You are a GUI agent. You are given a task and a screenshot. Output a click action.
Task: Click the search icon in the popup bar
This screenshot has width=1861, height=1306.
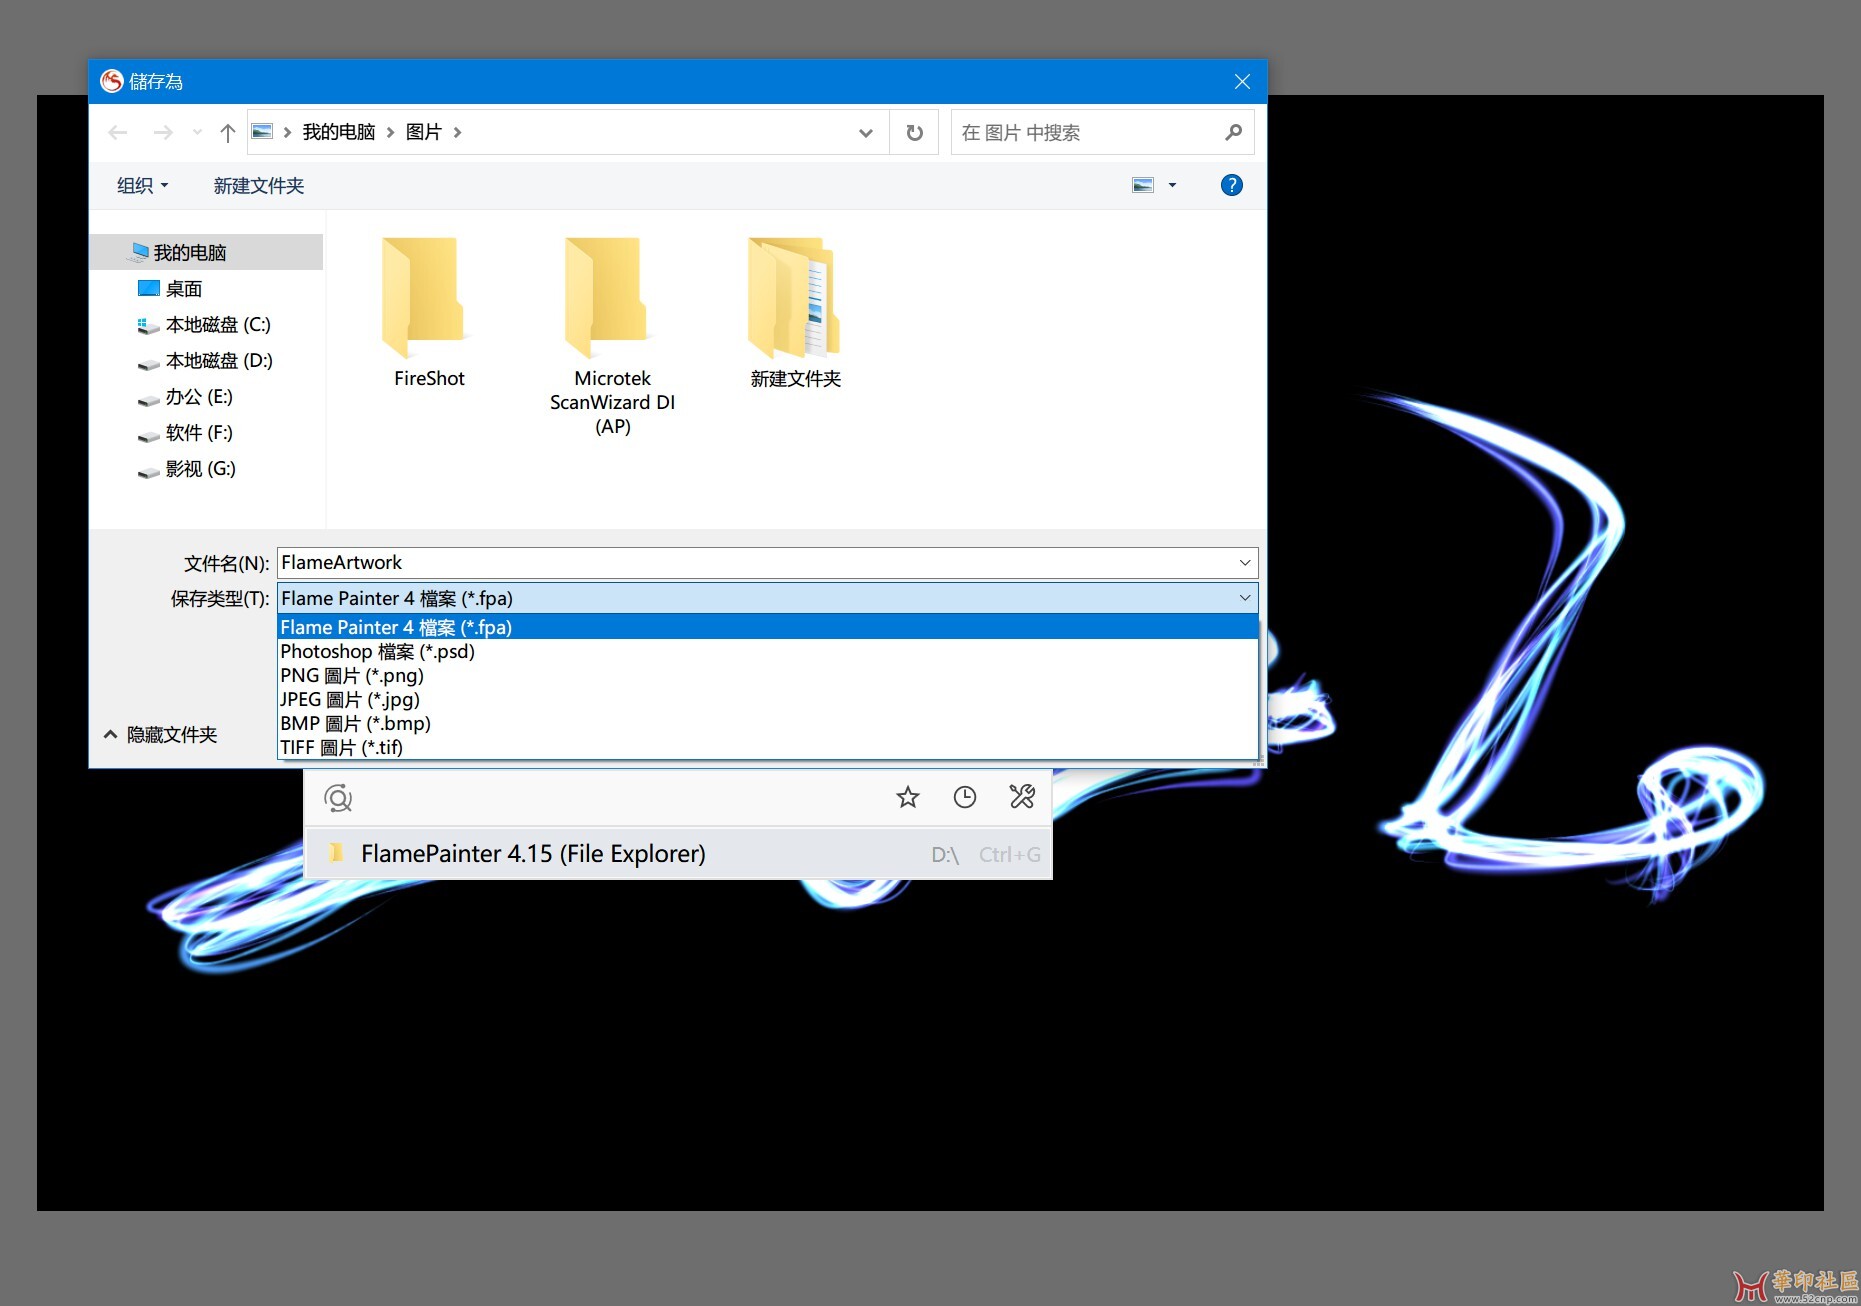pyautogui.click(x=338, y=798)
